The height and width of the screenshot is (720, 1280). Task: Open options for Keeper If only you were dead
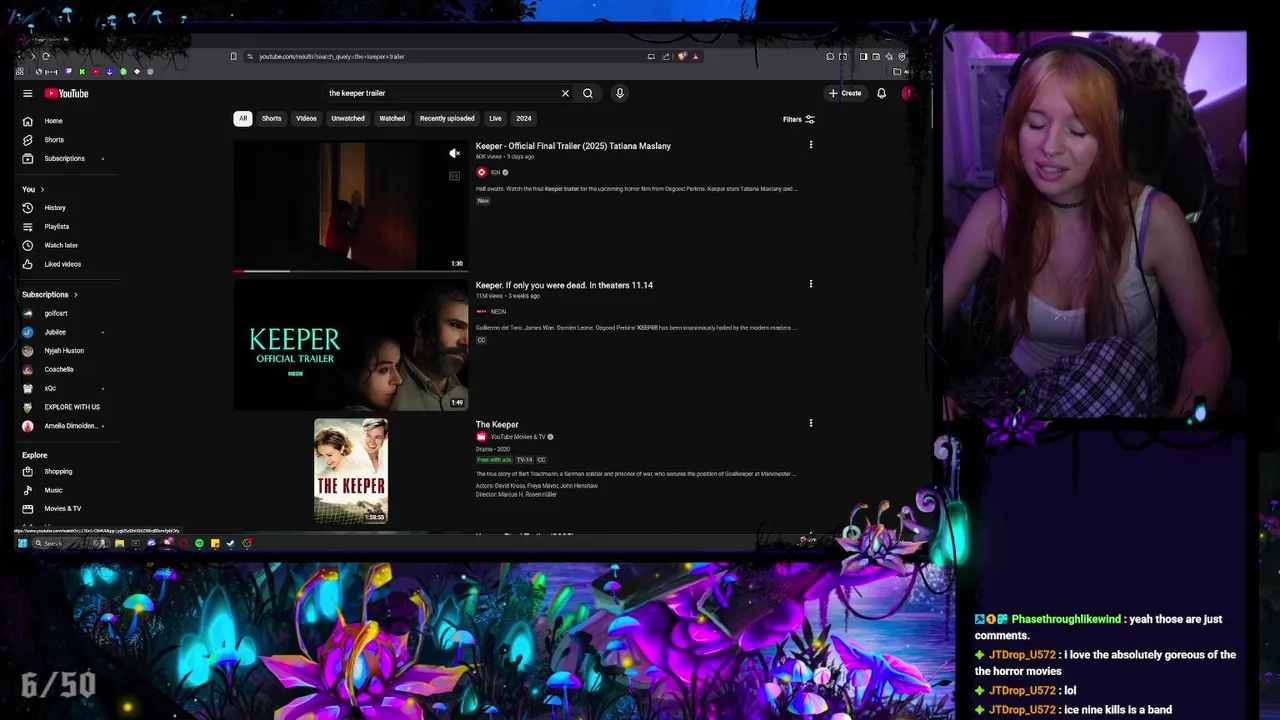tap(811, 284)
